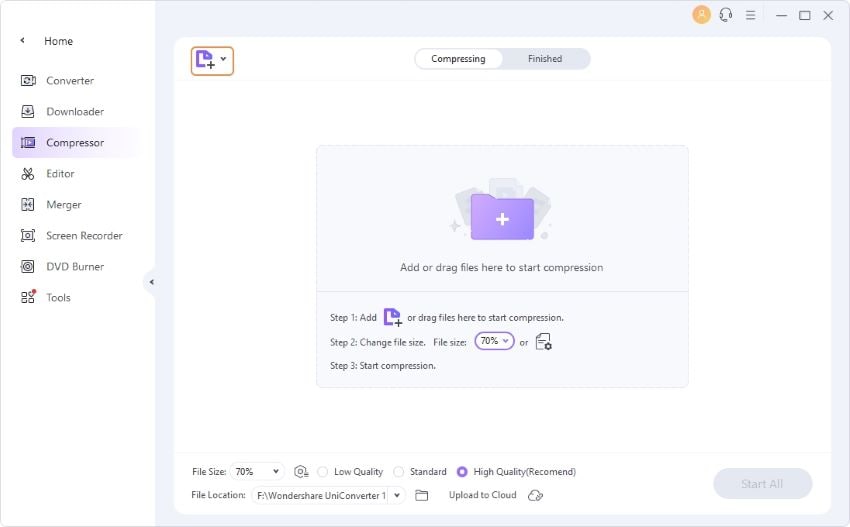This screenshot has width=850, height=527.
Task: Click the Tools grid icon
Action: (x=28, y=297)
